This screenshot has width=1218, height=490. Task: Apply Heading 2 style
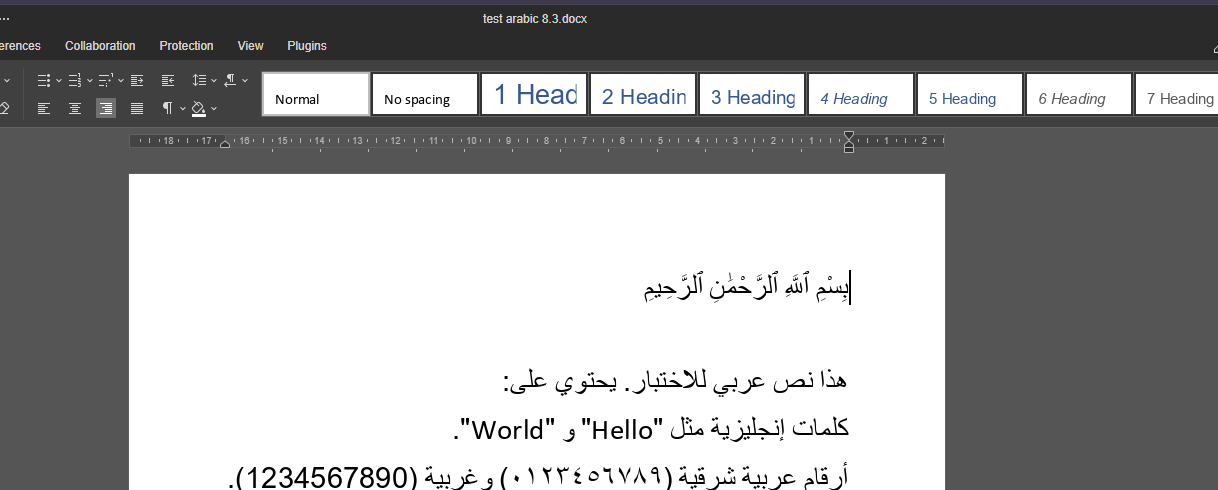point(643,94)
